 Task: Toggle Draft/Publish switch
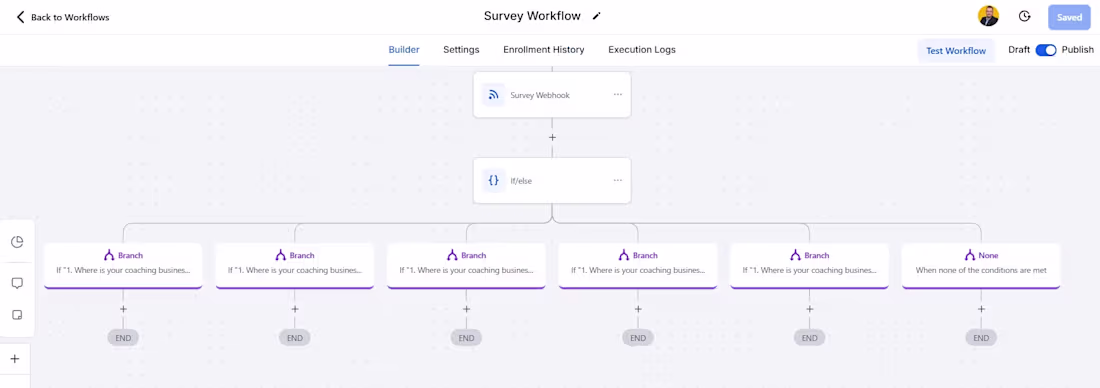click(1046, 50)
